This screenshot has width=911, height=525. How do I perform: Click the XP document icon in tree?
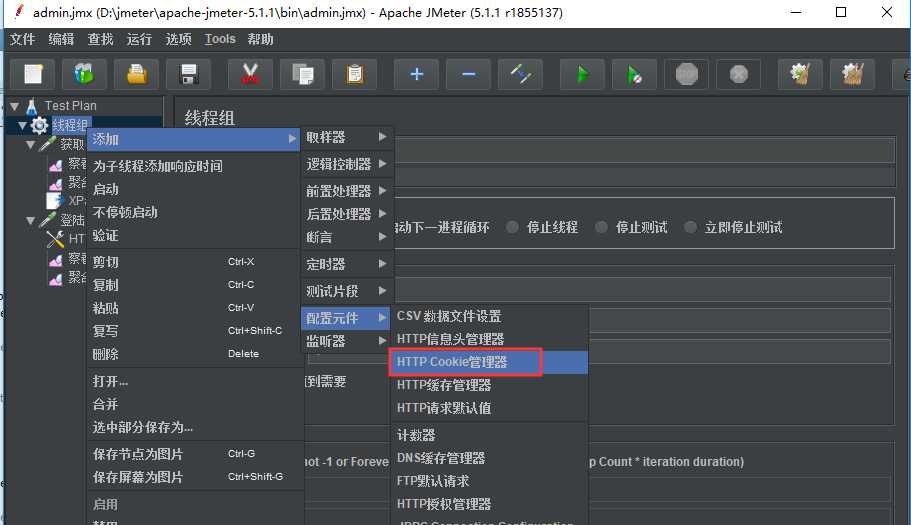(x=55, y=200)
